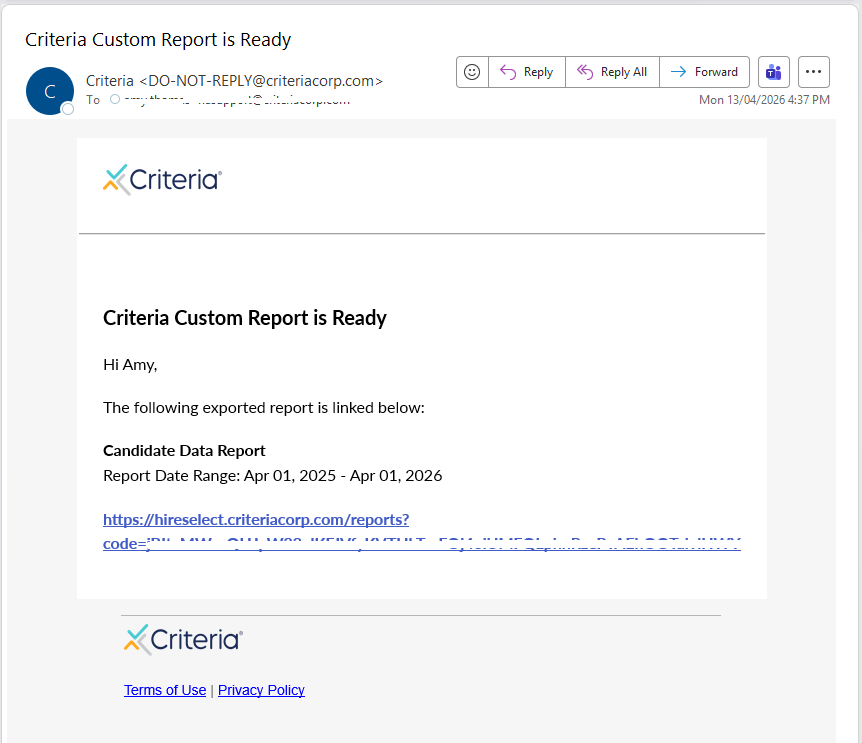The height and width of the screenshot is (743, 862).
Task: Click the email subject title at top
Action: pyautogui.click(x=158, y=40)
